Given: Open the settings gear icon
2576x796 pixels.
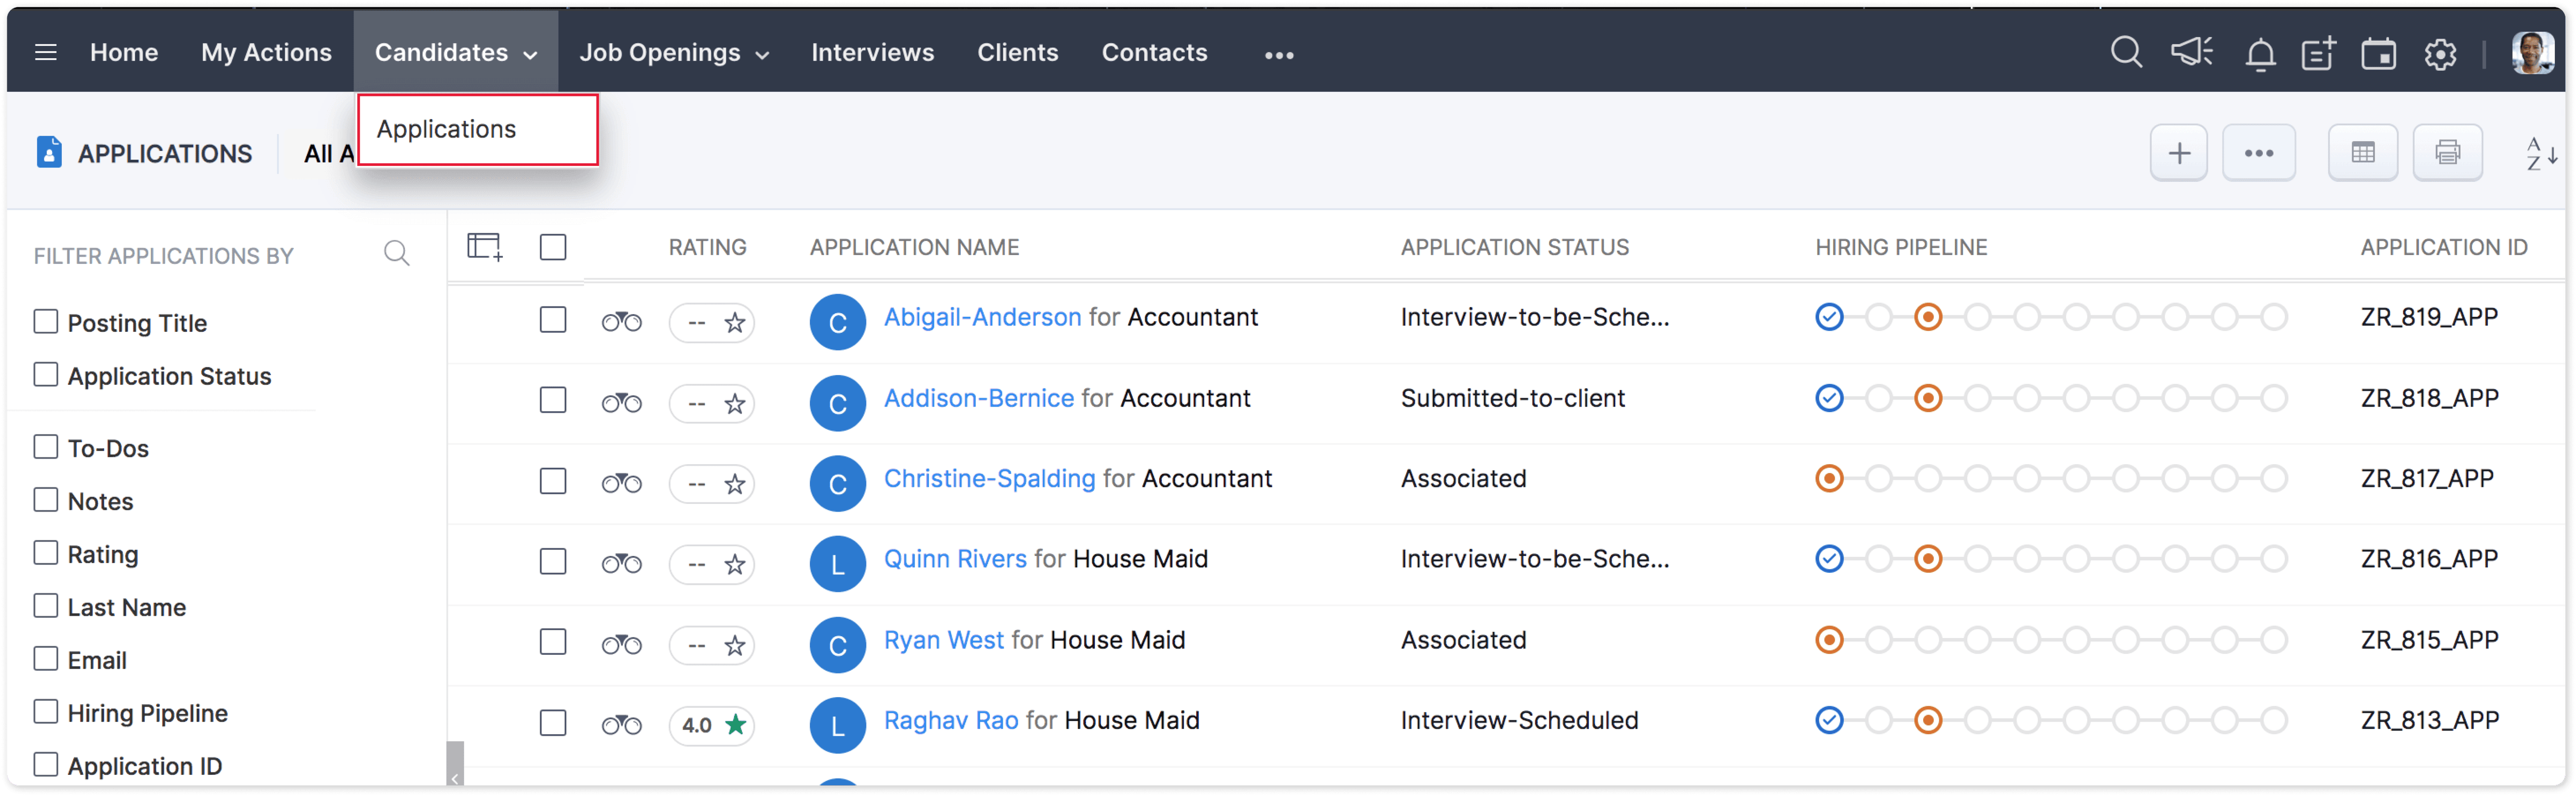Looking at the screenshot, I should (x=2440, y=54).
